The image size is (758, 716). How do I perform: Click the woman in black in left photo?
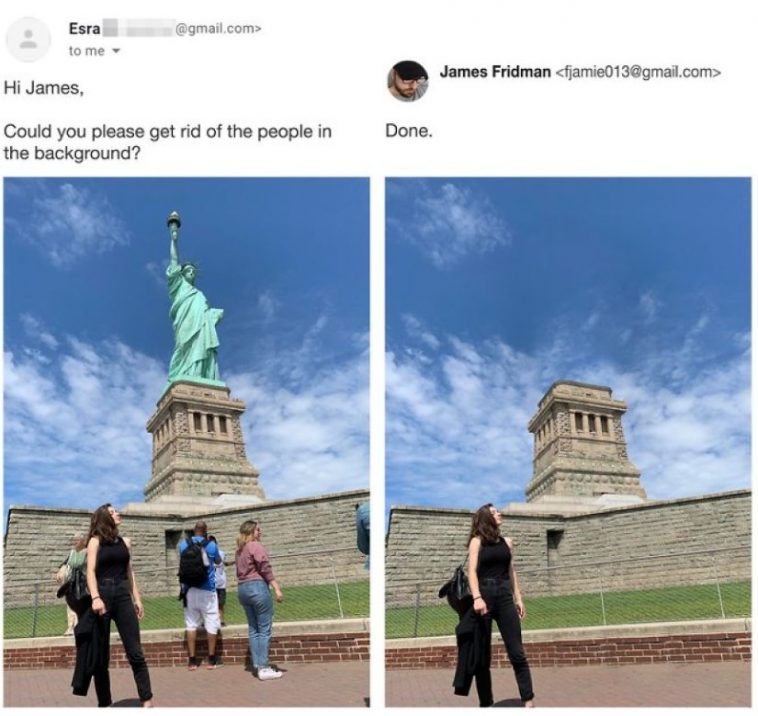coord(110,604)
